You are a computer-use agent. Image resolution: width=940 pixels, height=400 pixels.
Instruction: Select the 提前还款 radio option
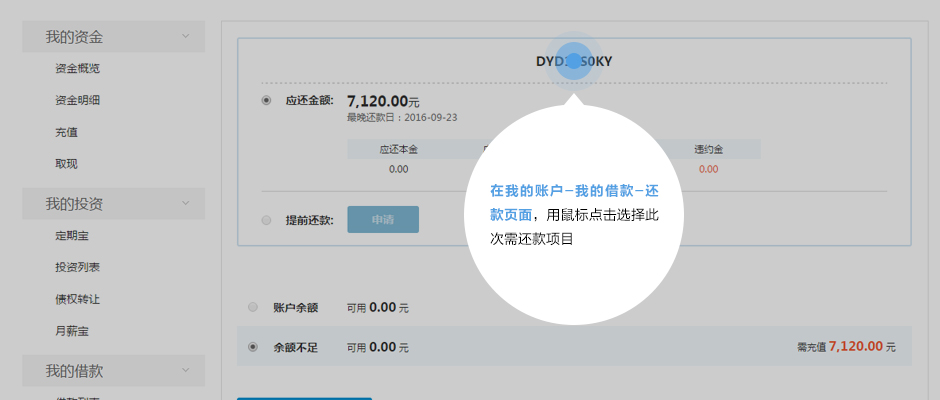[x=266, y=220]
